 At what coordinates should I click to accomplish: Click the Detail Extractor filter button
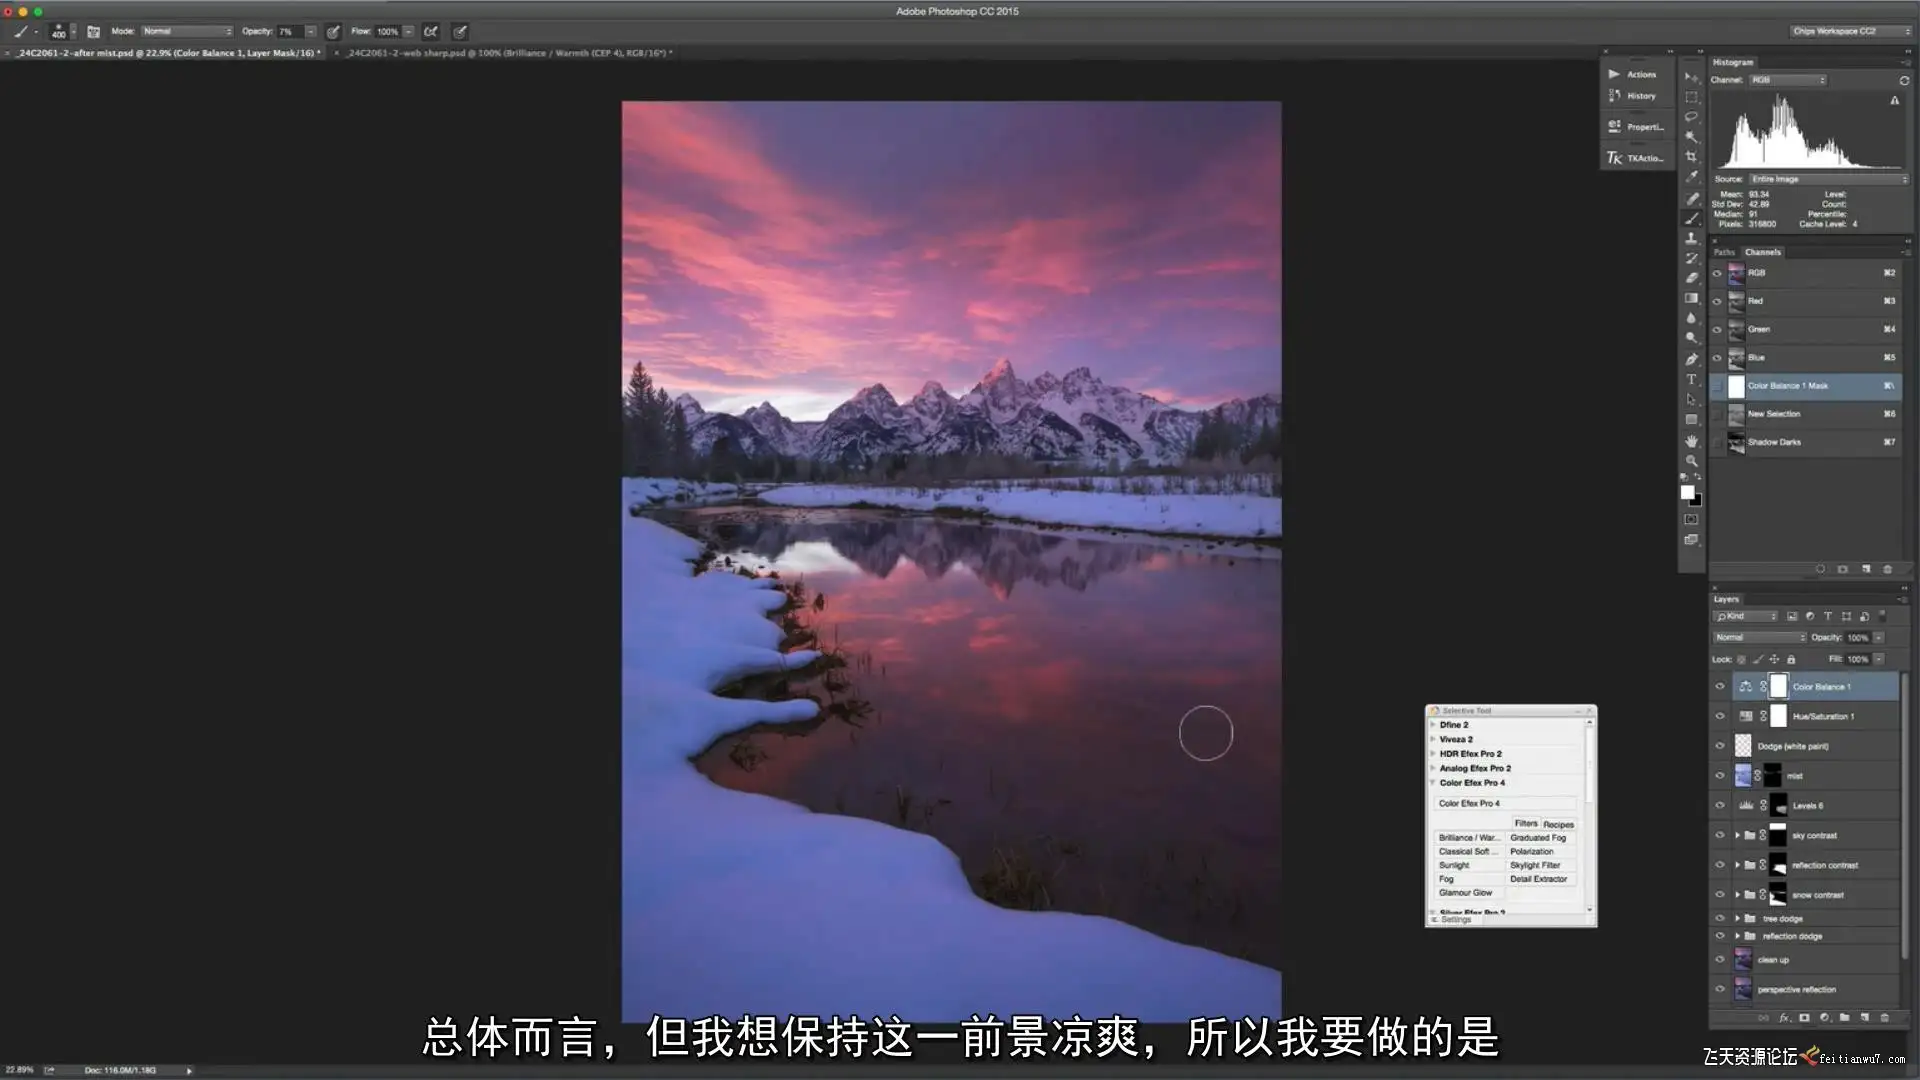coord(1538,879)
